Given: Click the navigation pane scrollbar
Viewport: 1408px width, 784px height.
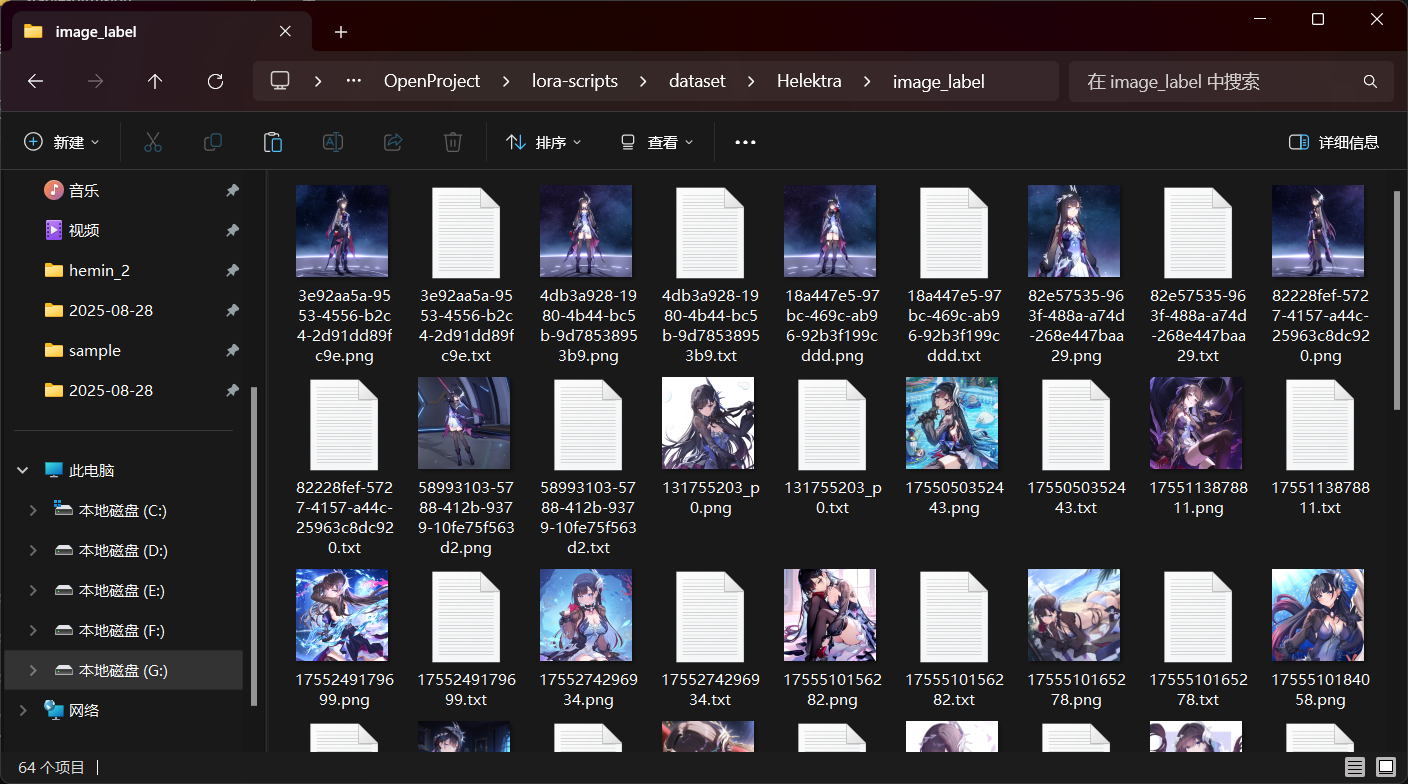Looking at the screenshot, I should pyautogui.click(x=254, y=545).
